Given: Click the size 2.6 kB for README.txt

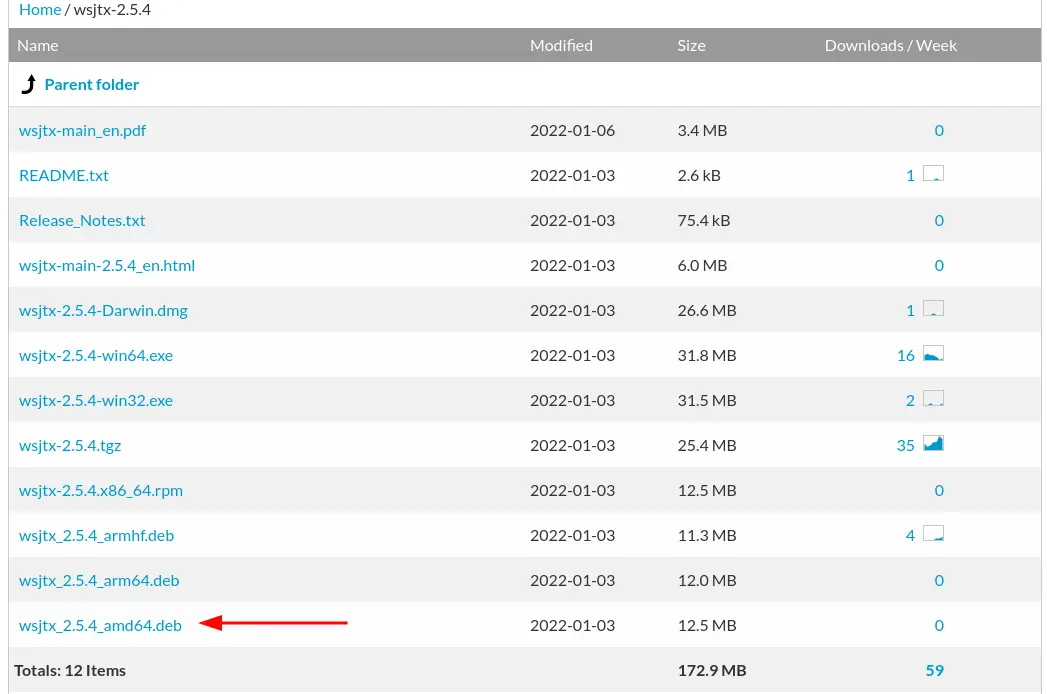Looking at the screenshot, I should click(x=699, y=176).
